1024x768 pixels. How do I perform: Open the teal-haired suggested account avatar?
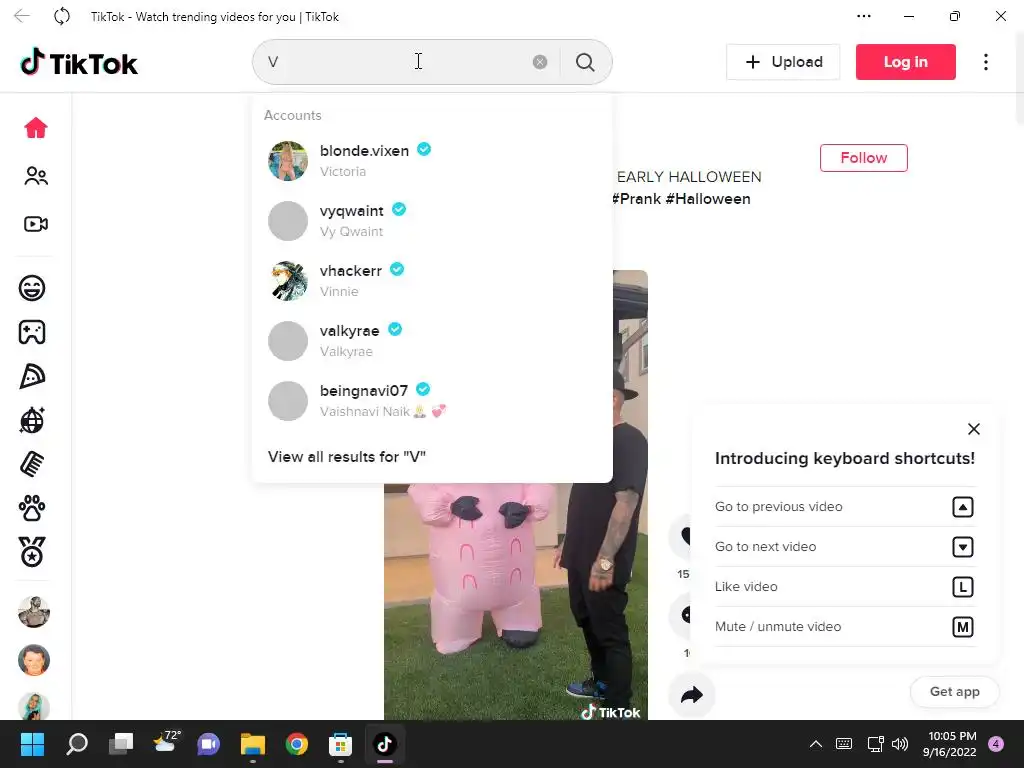[x=34, y=706]
